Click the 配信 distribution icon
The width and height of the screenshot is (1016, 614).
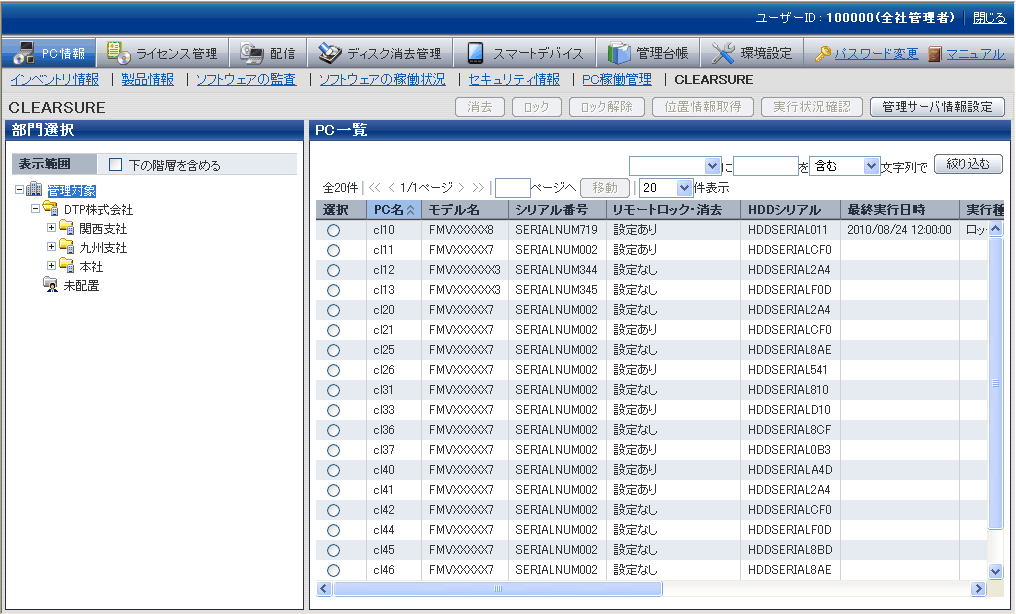coord(251,53)
